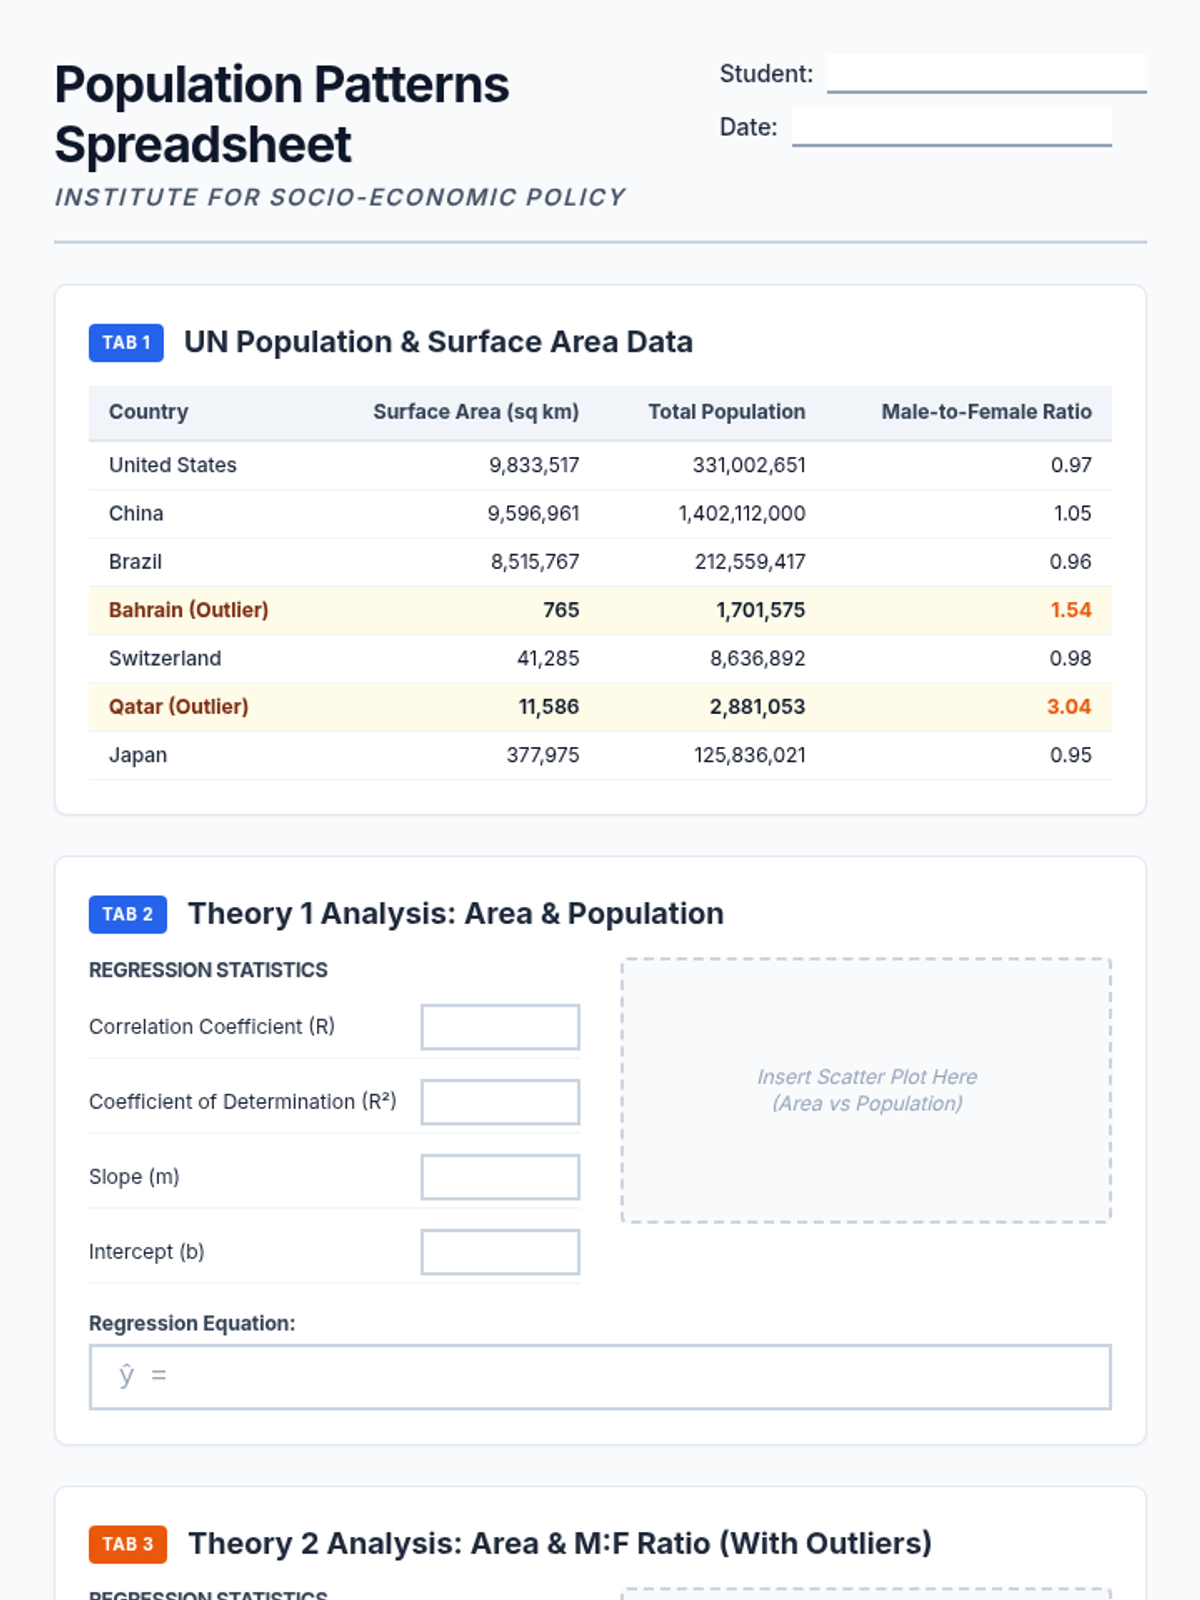
Task: Click the Country column header
Action: [148, 412]
